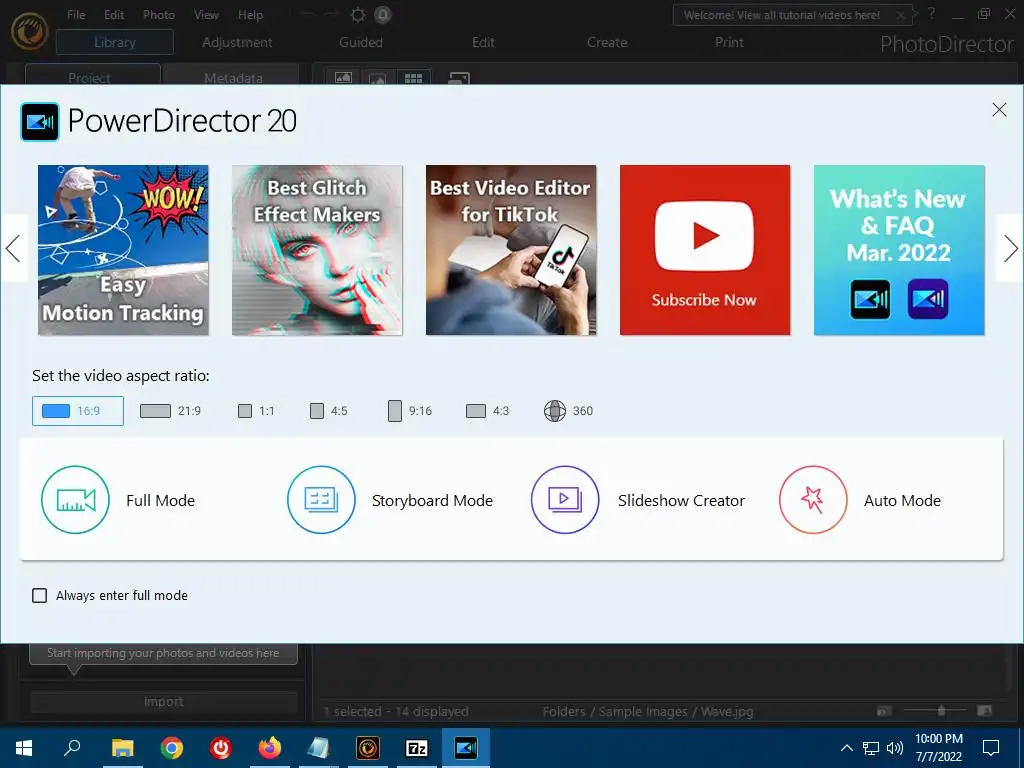This screenshot has width=1024, height=768.
Task: Open 7-Zip from the taskbar
Action: click(417, 748)
